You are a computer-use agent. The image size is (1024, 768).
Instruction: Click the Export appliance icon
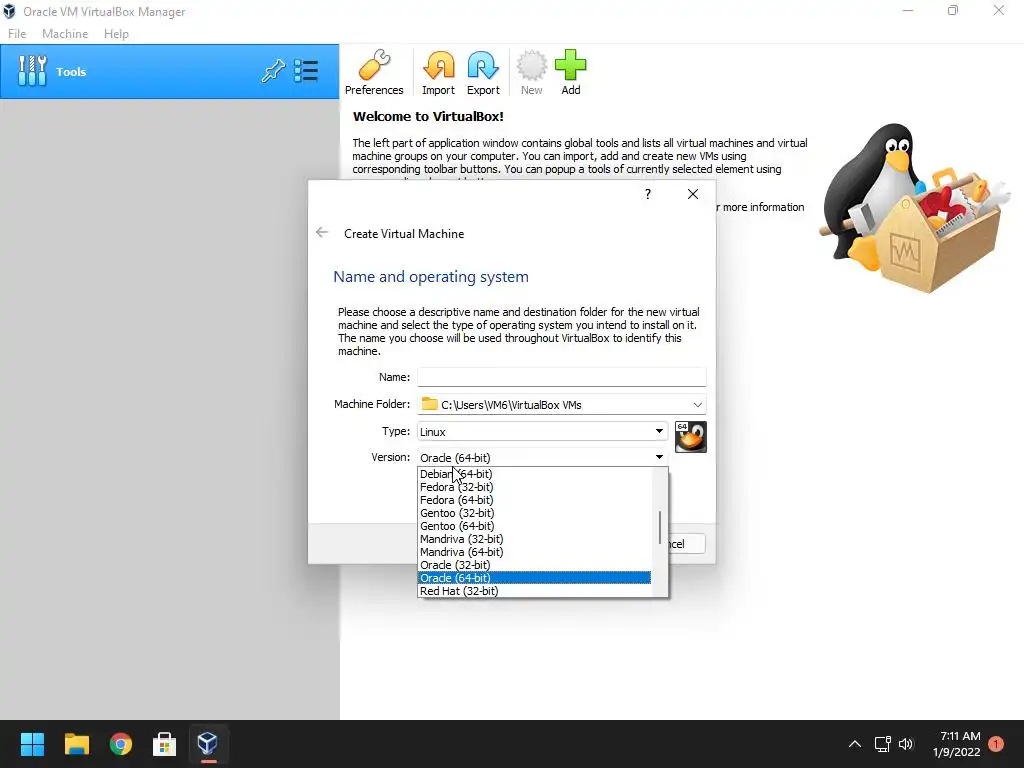coord(483,72)
